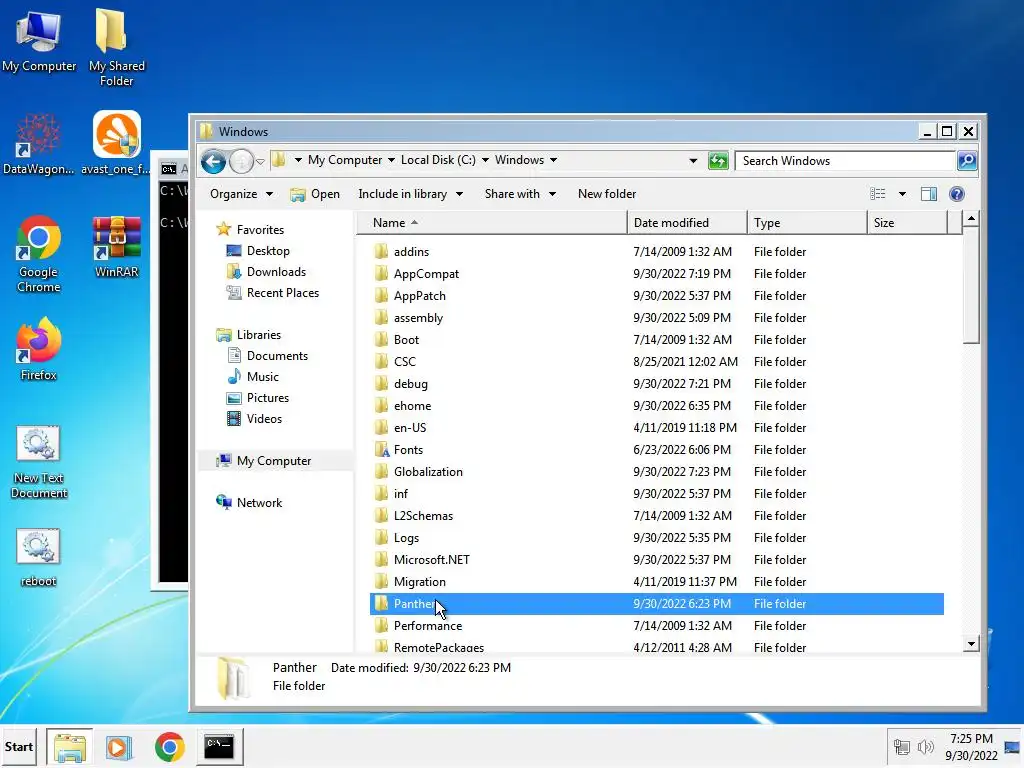This screenshot has height=768, width=1024.
Task: Show the preview pane
Action: (929, 194)
